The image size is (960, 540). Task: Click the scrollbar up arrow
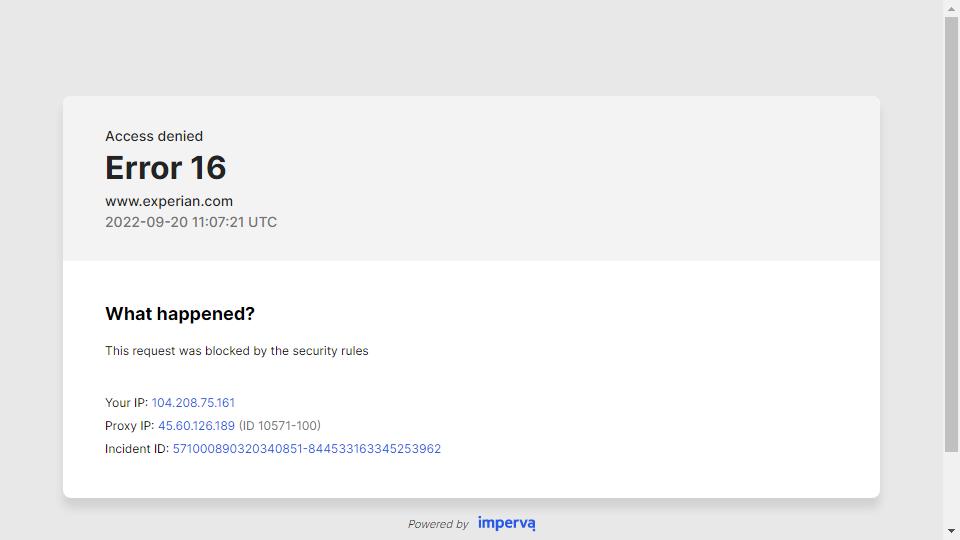coord(951,9)
